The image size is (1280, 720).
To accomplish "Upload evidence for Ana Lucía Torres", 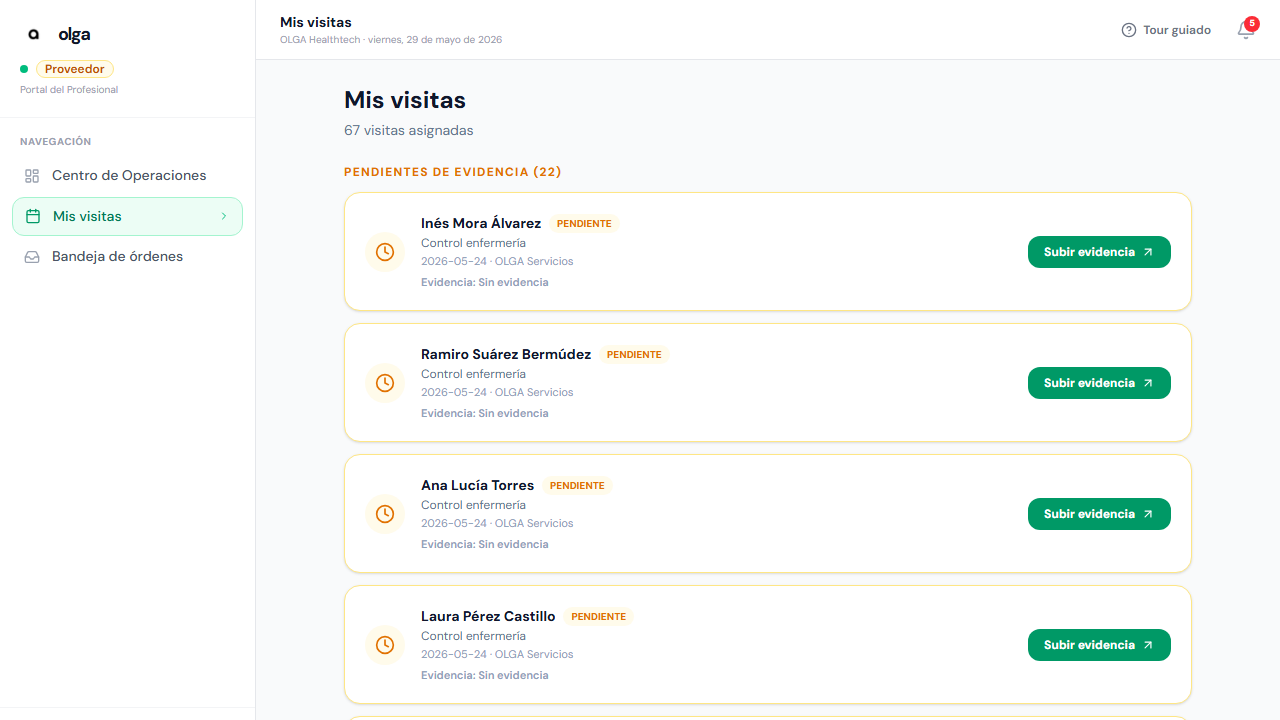I will tap(1099, 514).
